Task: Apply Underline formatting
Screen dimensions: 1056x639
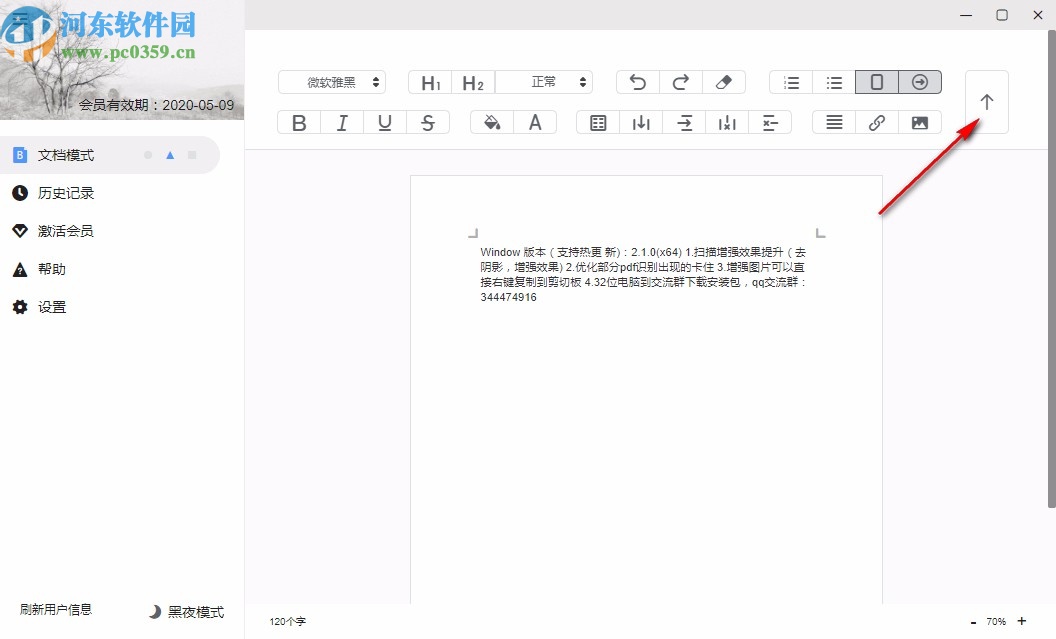Action: click(385, 121)
